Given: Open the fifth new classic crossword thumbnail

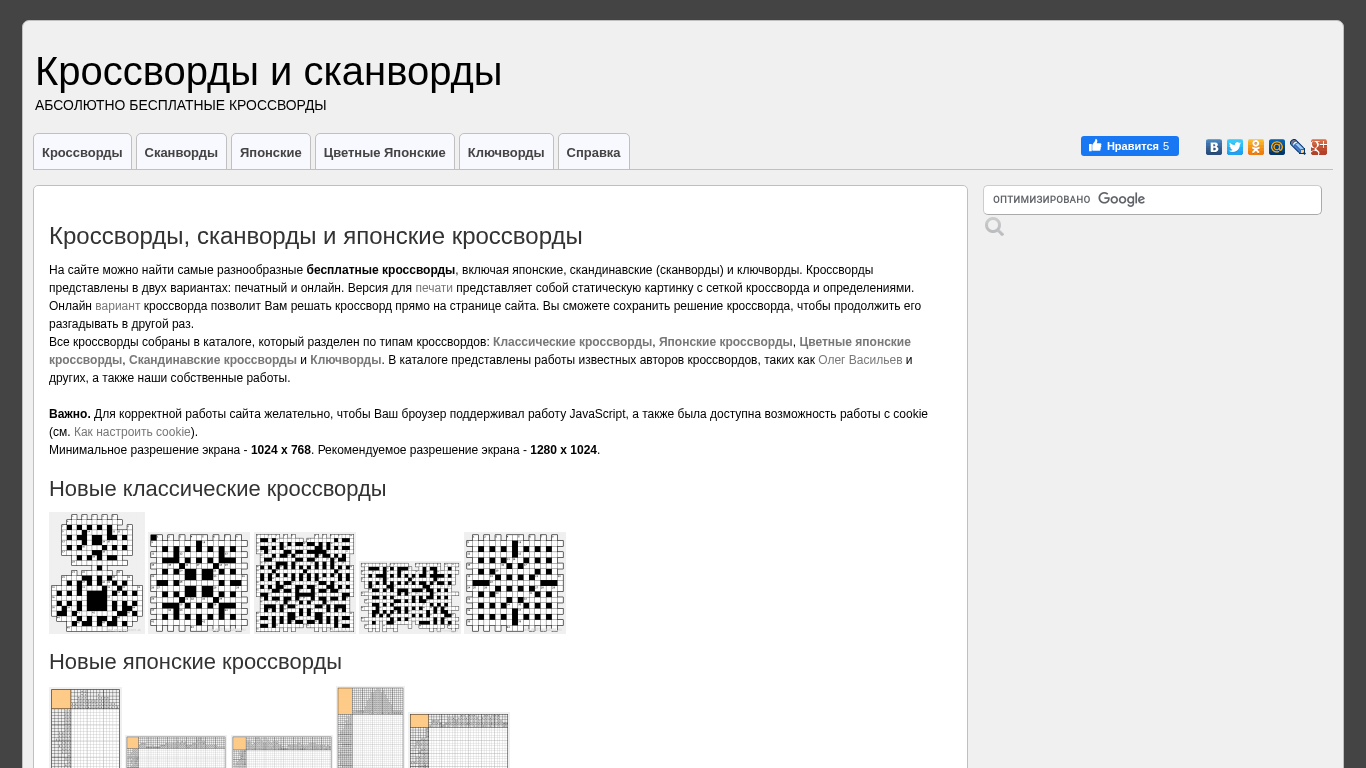Looking at the screenshot, I should [x=515, y=583].
